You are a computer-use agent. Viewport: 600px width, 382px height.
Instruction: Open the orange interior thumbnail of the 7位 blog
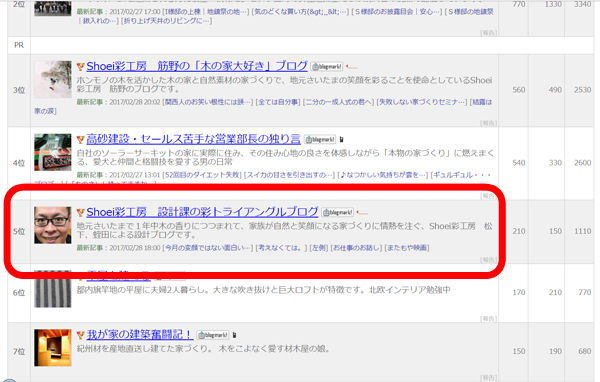52,348
